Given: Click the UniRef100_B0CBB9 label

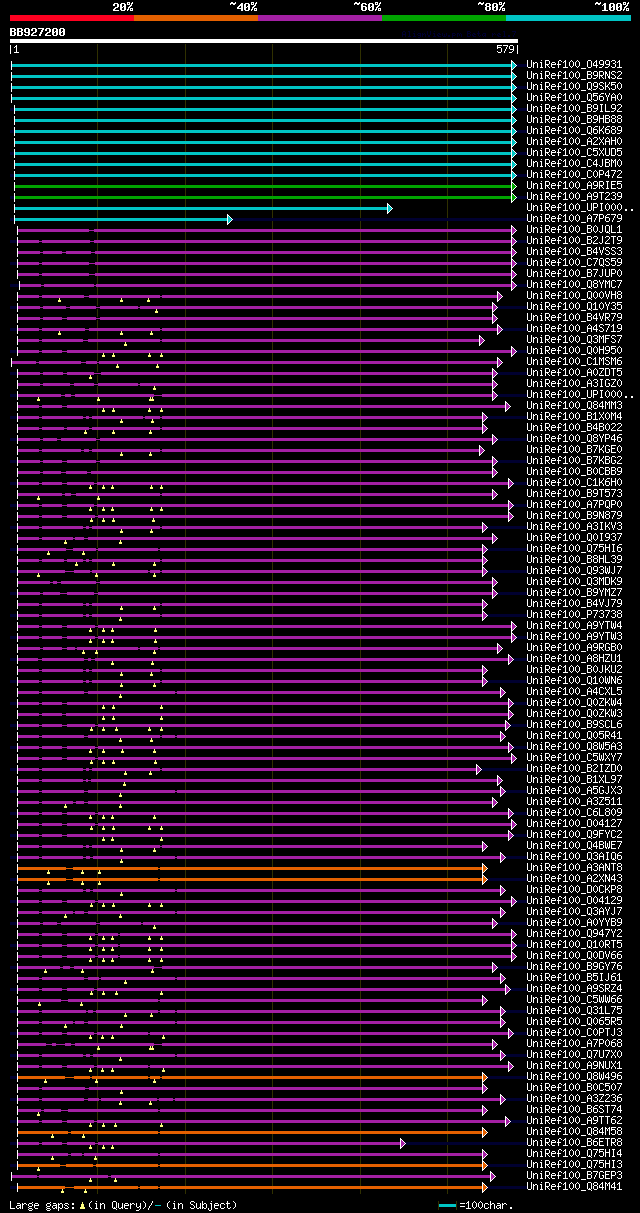Looking at the screenshot, I should point(574,471).
